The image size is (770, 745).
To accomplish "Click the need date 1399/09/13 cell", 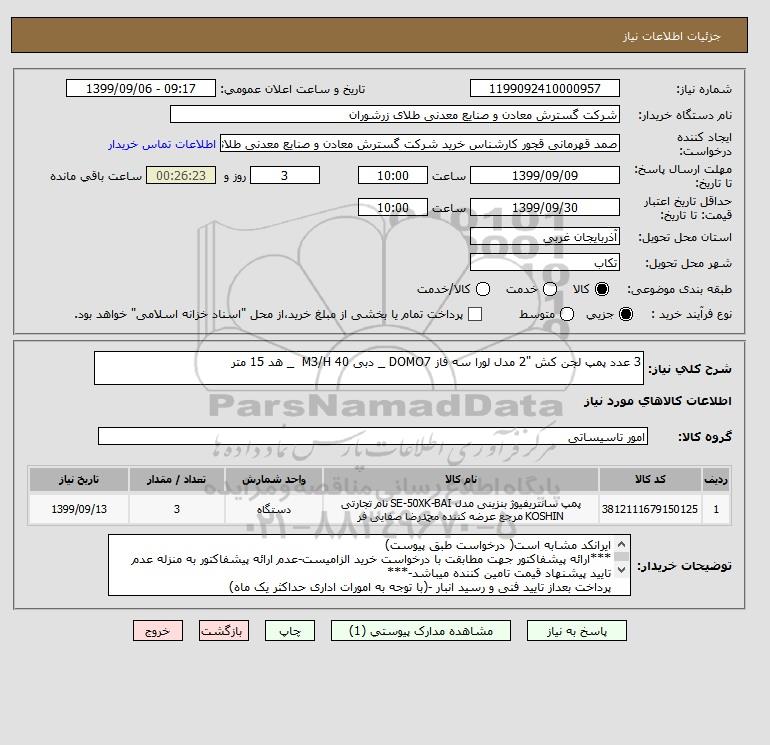I will [79, 509].
